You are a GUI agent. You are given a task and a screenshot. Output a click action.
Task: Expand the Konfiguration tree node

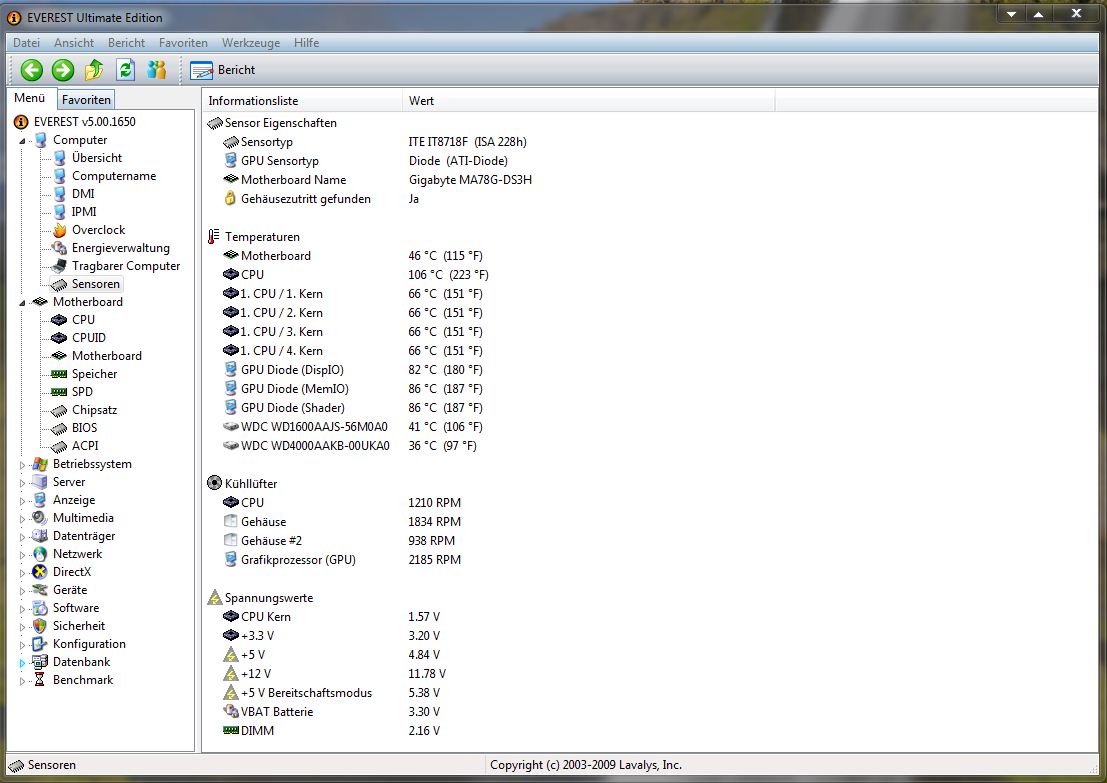22,645
